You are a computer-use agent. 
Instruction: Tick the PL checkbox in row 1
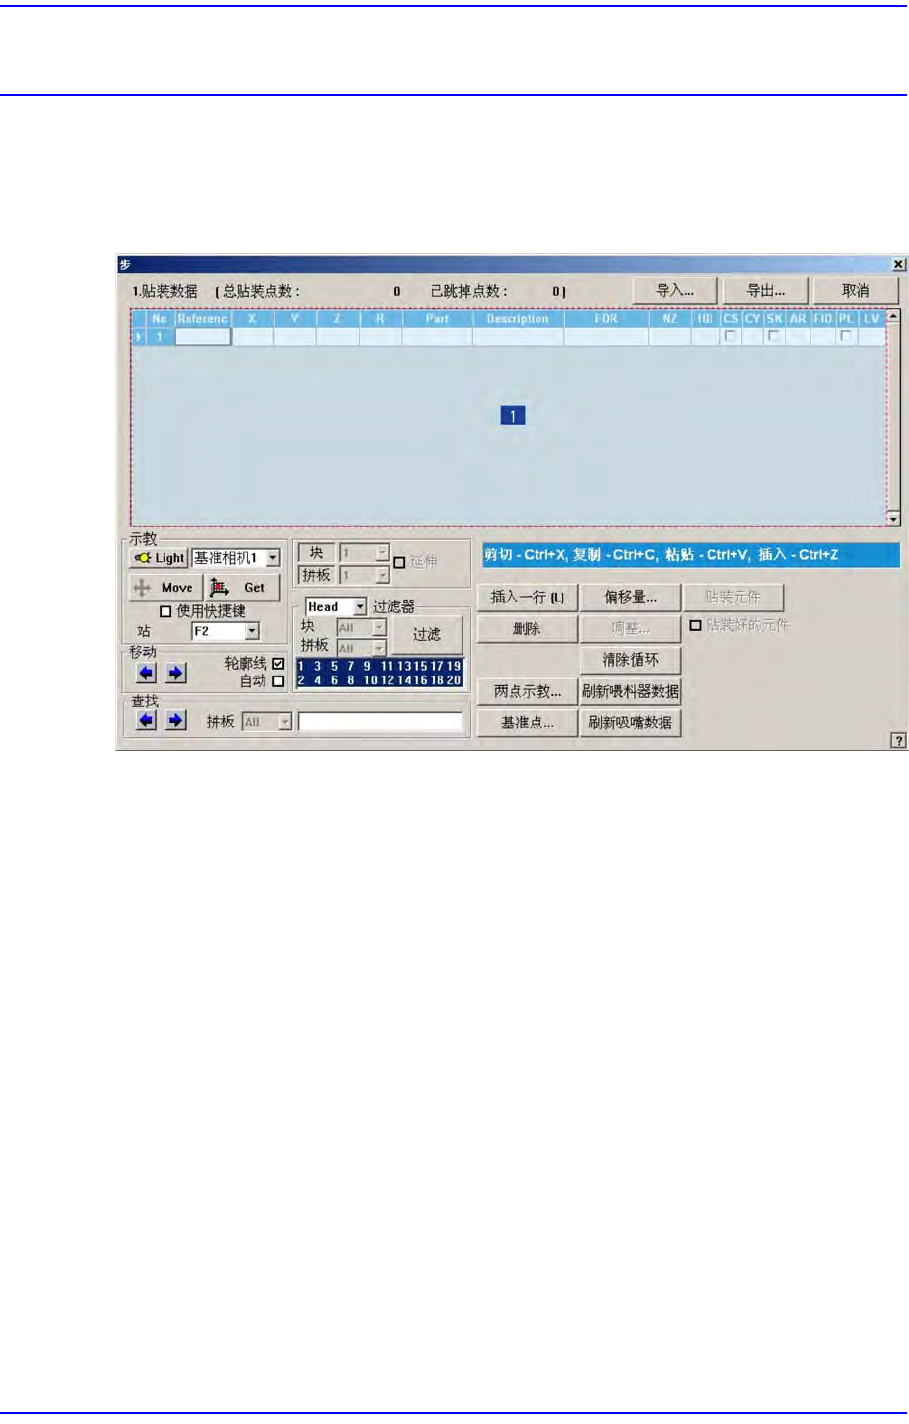(845, 337)
